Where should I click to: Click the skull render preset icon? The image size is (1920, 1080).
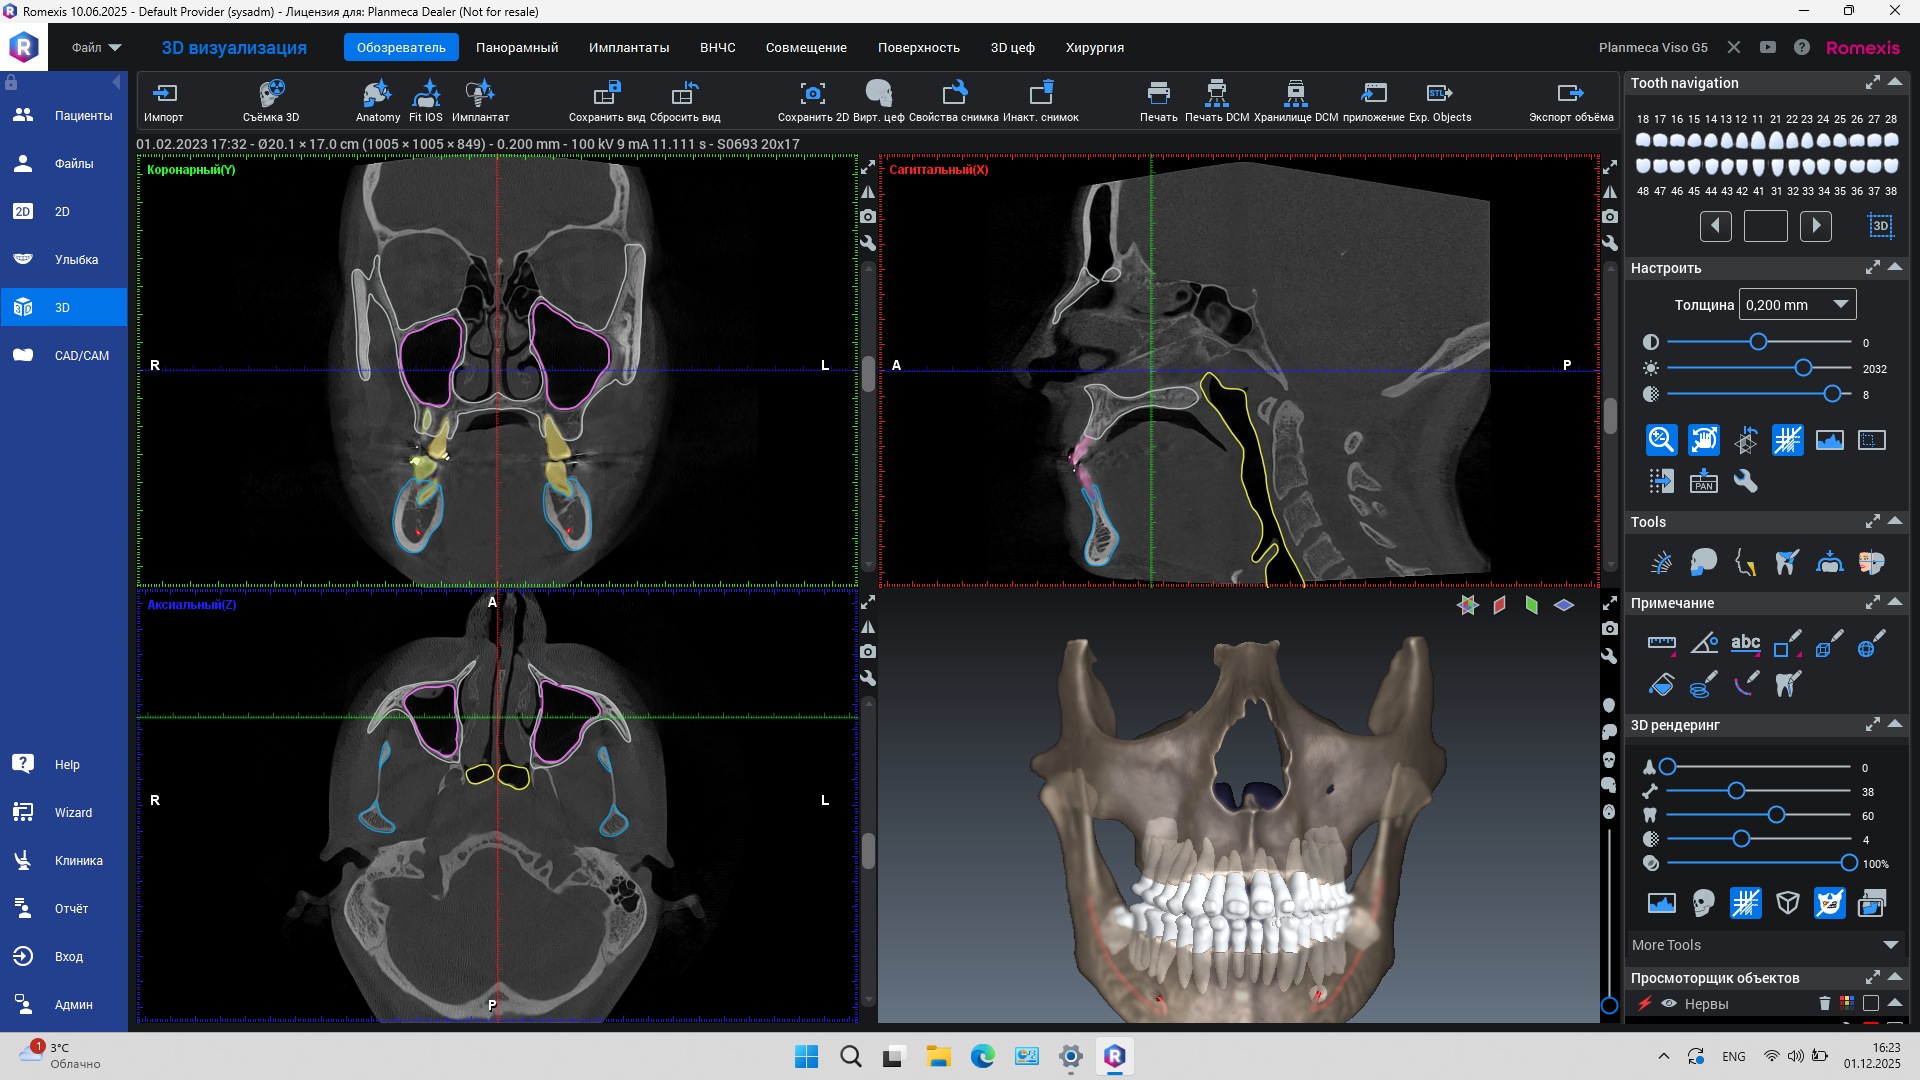[x=1703, y=904]
